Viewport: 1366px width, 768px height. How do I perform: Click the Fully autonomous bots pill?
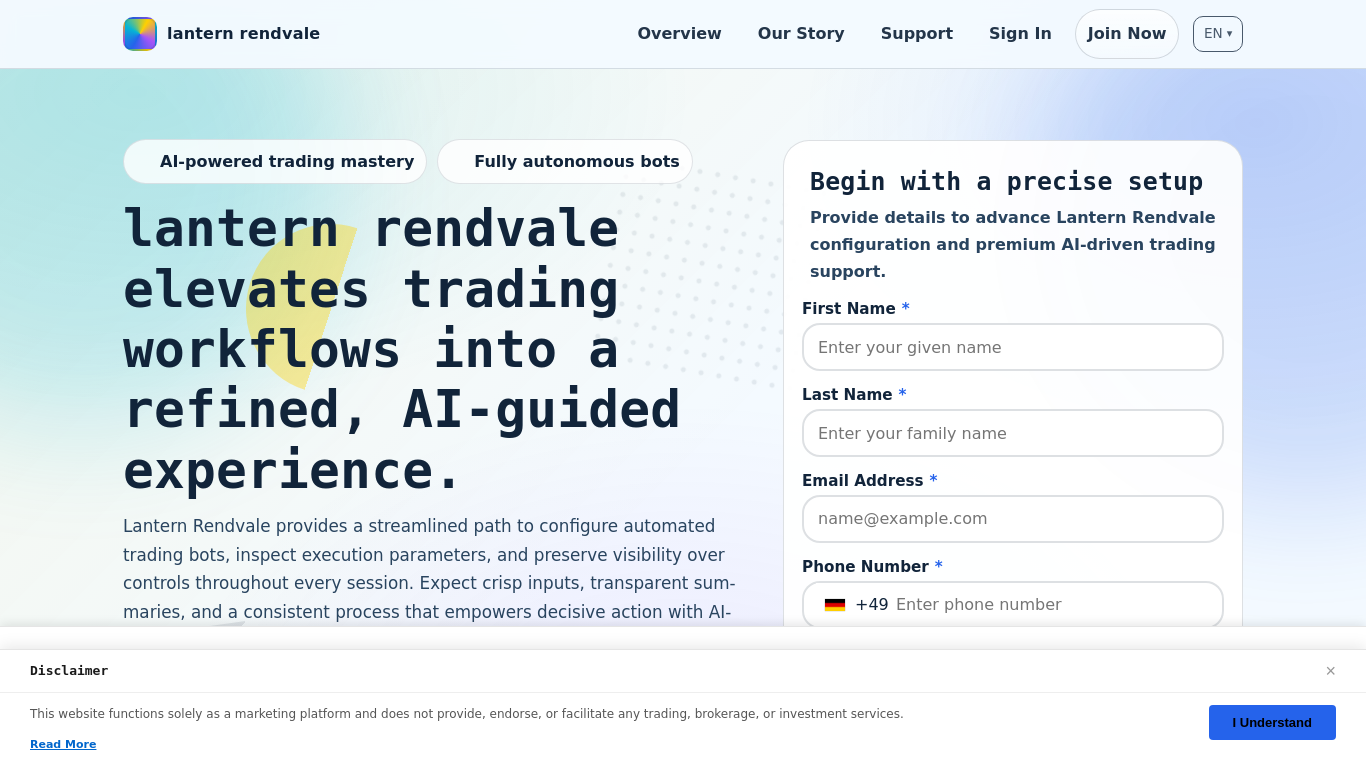(565, 161)
